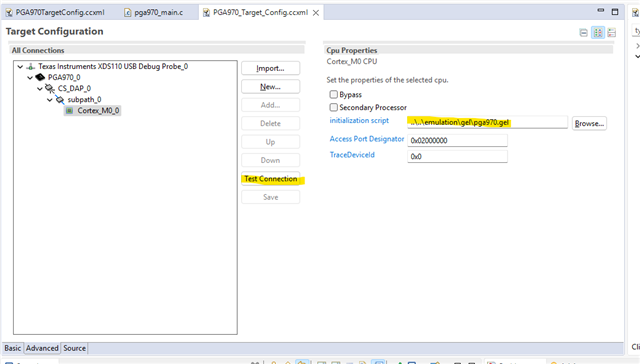Viewport: 640px width, 364px height.
Task: Click the New... button
Action: [270, 87]
